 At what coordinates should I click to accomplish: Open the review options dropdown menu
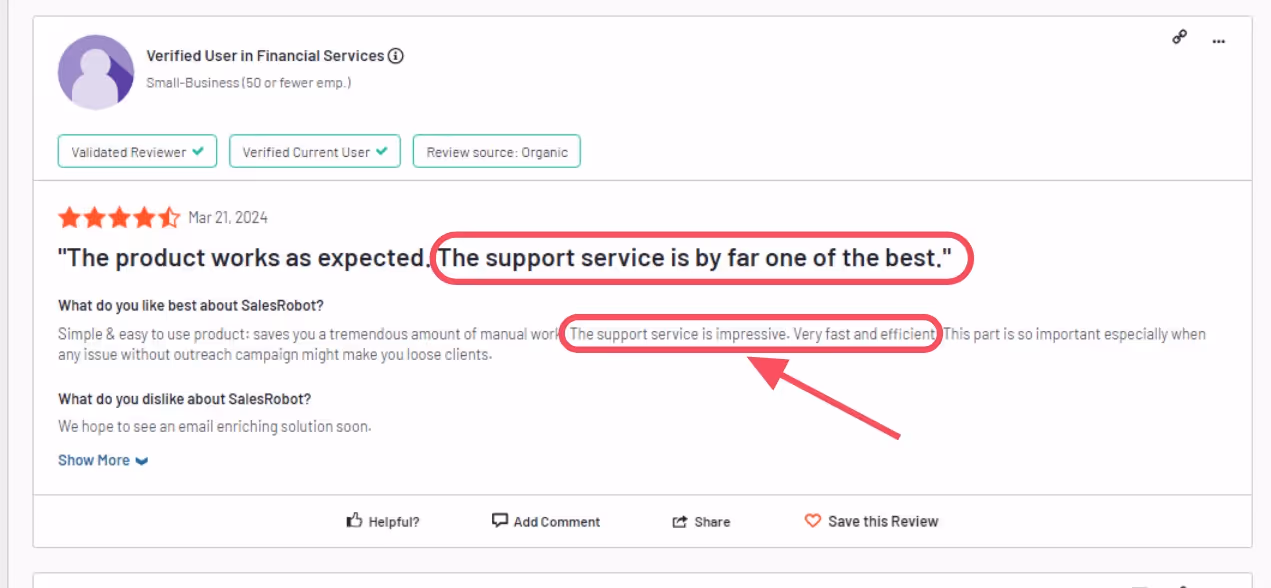pos(1218,40)
